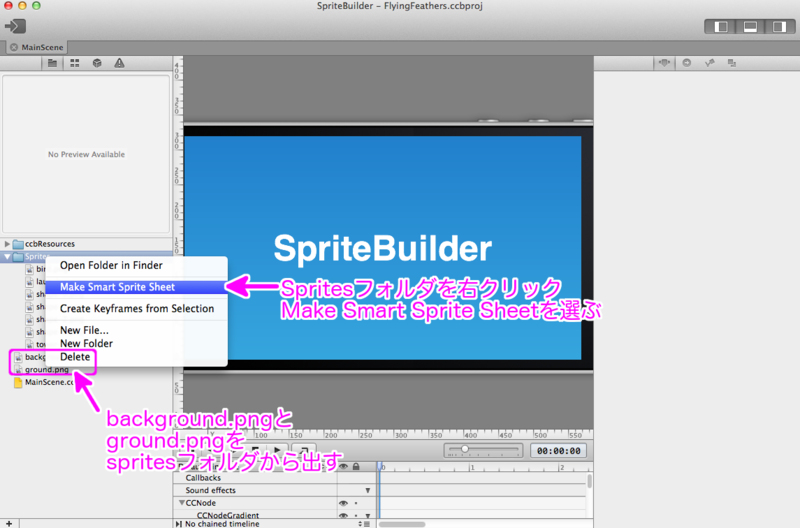Toggle the timeline header eye visibility icon

(x=343, y=466)
